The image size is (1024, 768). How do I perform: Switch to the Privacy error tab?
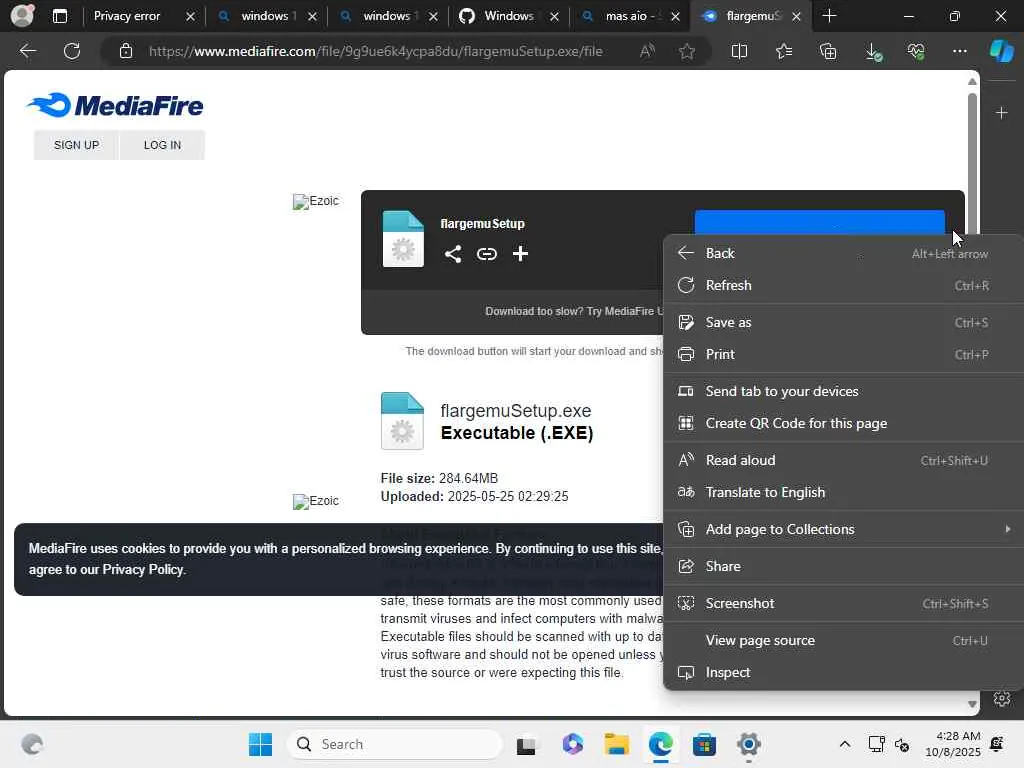tap(127, 16)
